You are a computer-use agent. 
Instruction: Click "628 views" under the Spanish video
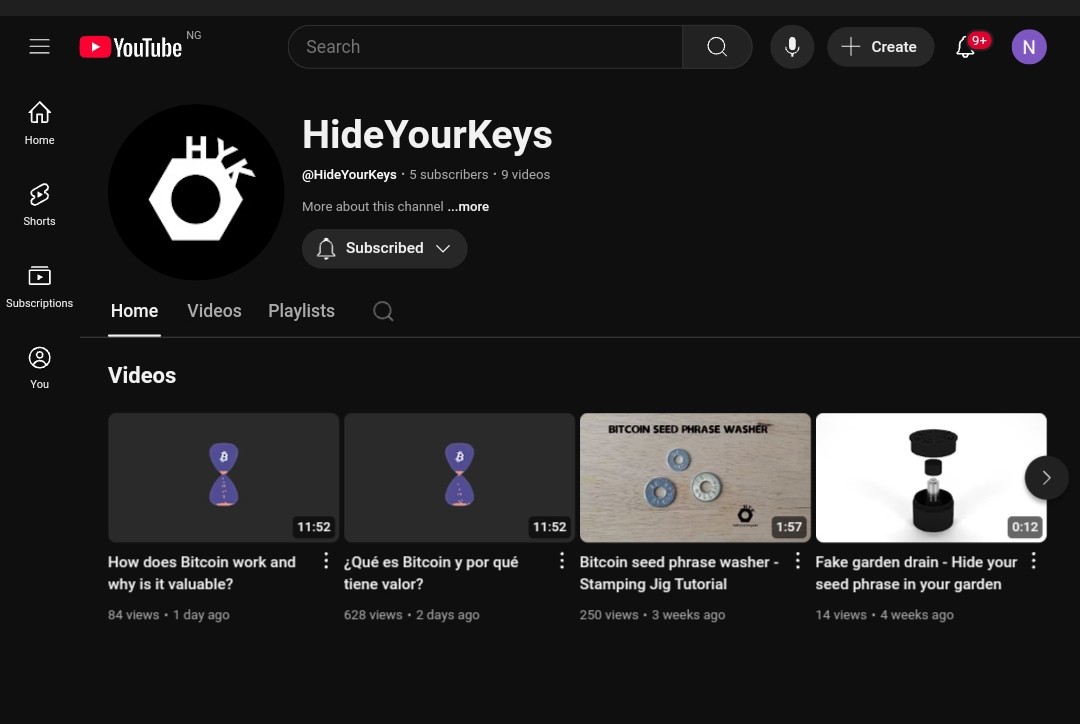[373, 614]
